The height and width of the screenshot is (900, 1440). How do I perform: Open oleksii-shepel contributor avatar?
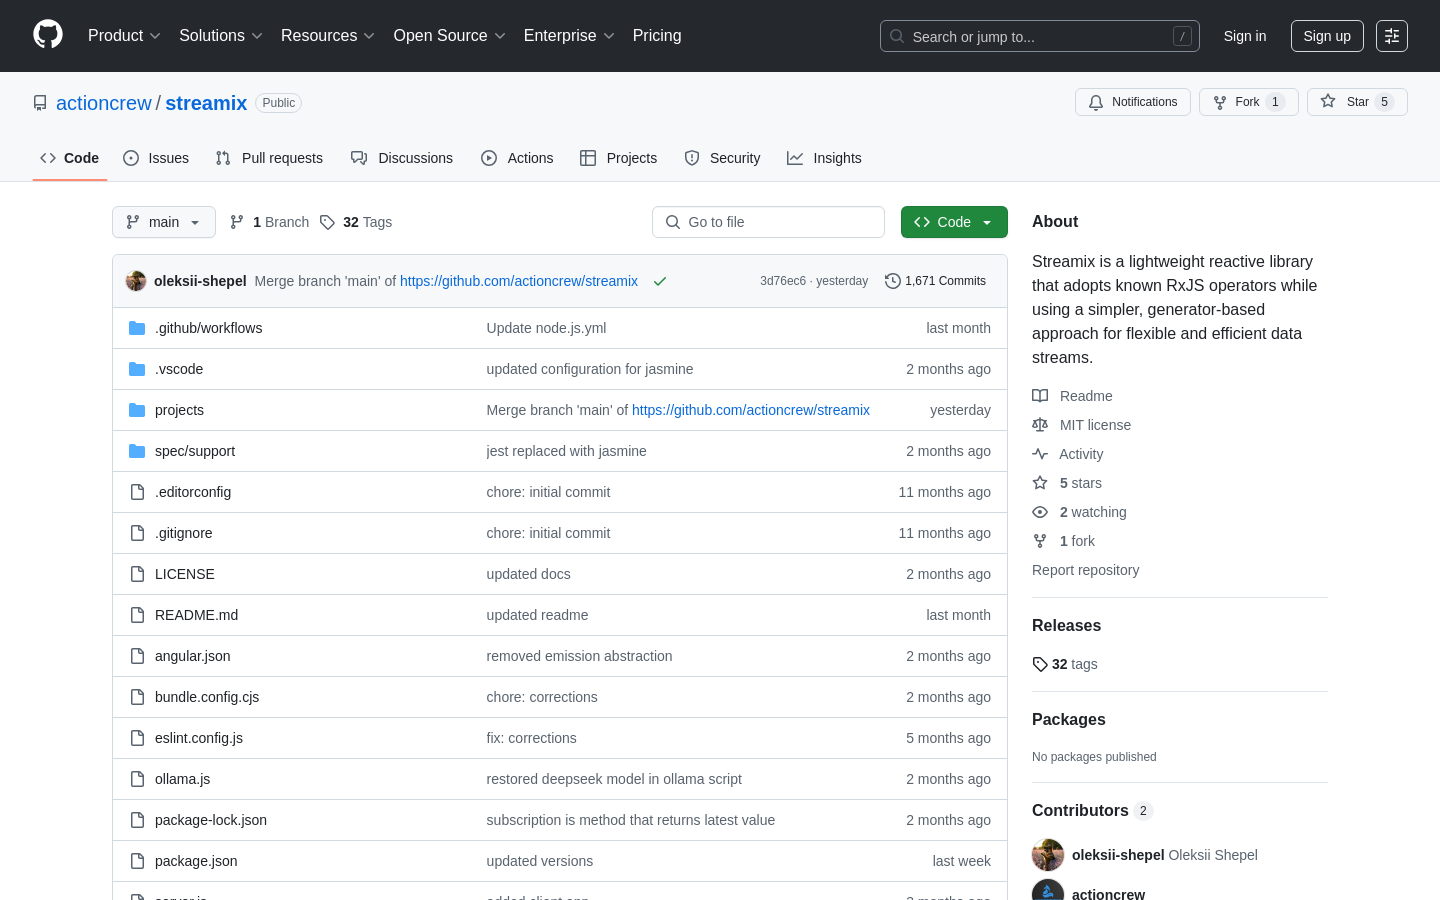pos(1048,855)
